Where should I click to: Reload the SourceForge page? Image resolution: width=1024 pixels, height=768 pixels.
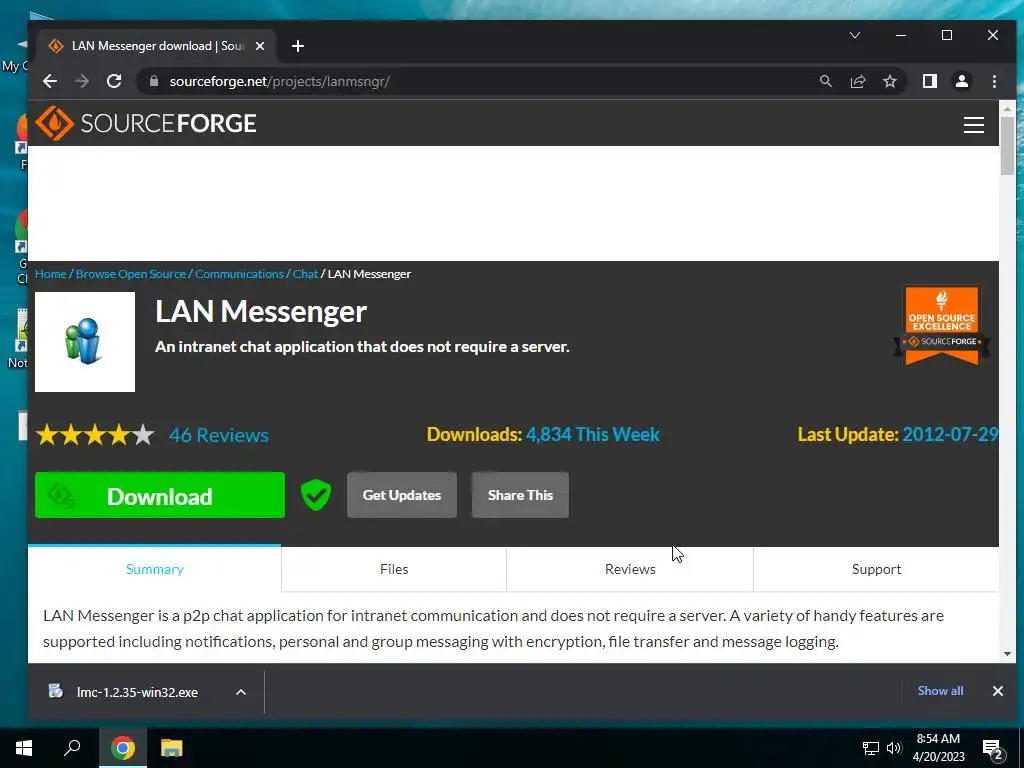(114, 81)
